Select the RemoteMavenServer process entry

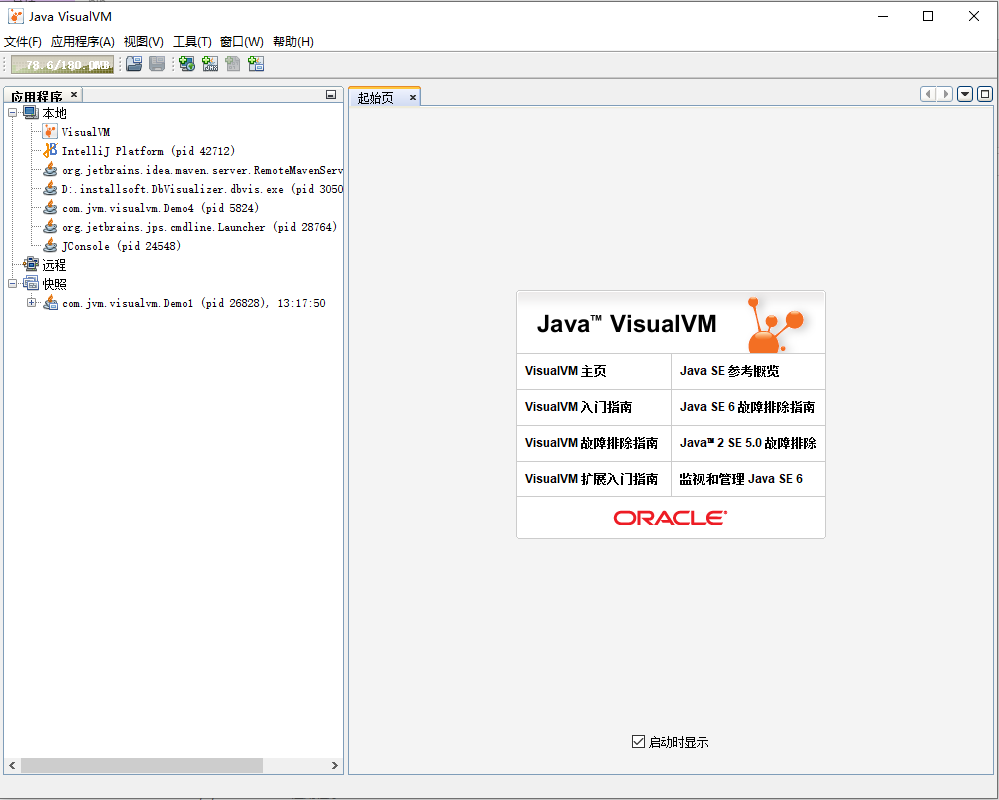tap(202, 170)
